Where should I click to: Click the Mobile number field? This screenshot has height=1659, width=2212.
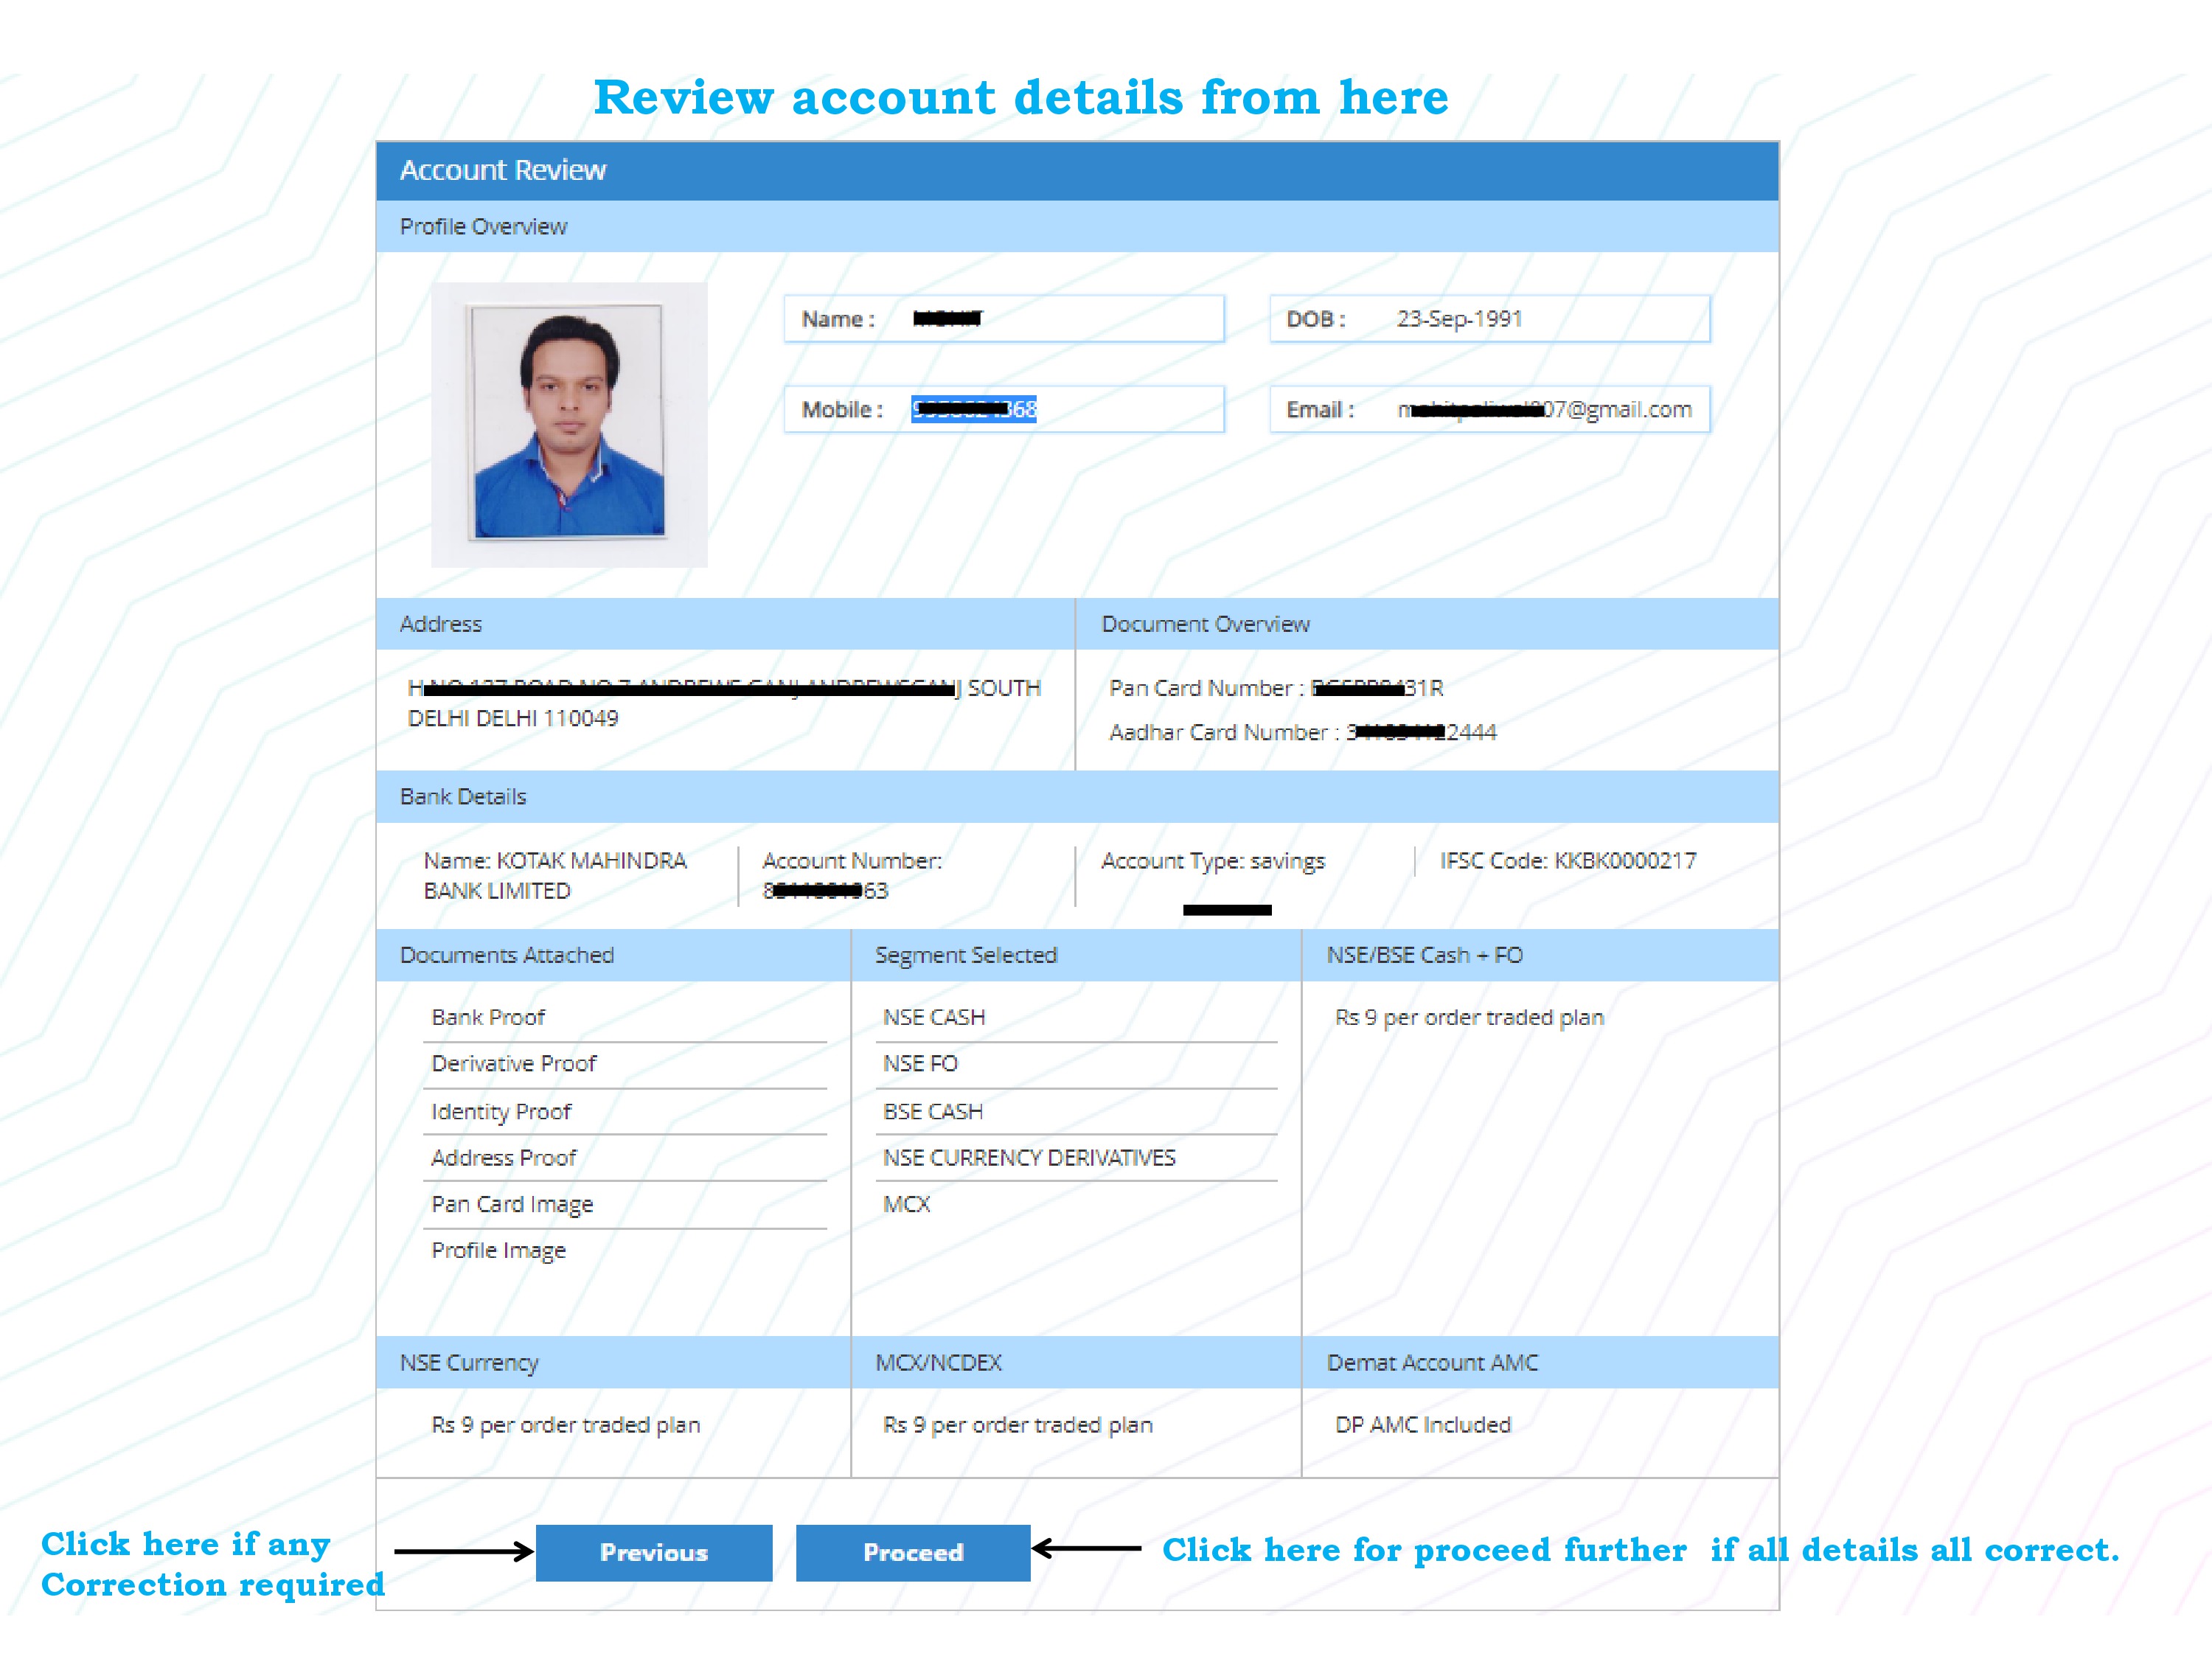point(1003,409)
